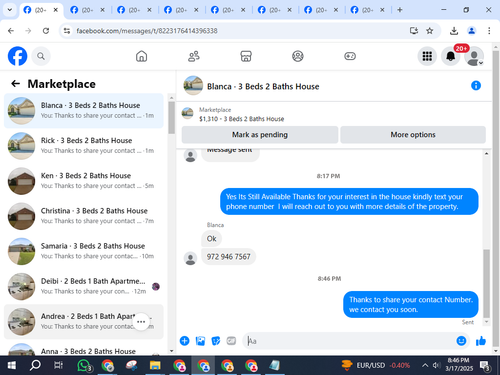The image size is (500, 375).
Task: Open the Facebook home logo
Action: [x=17, y=56]
